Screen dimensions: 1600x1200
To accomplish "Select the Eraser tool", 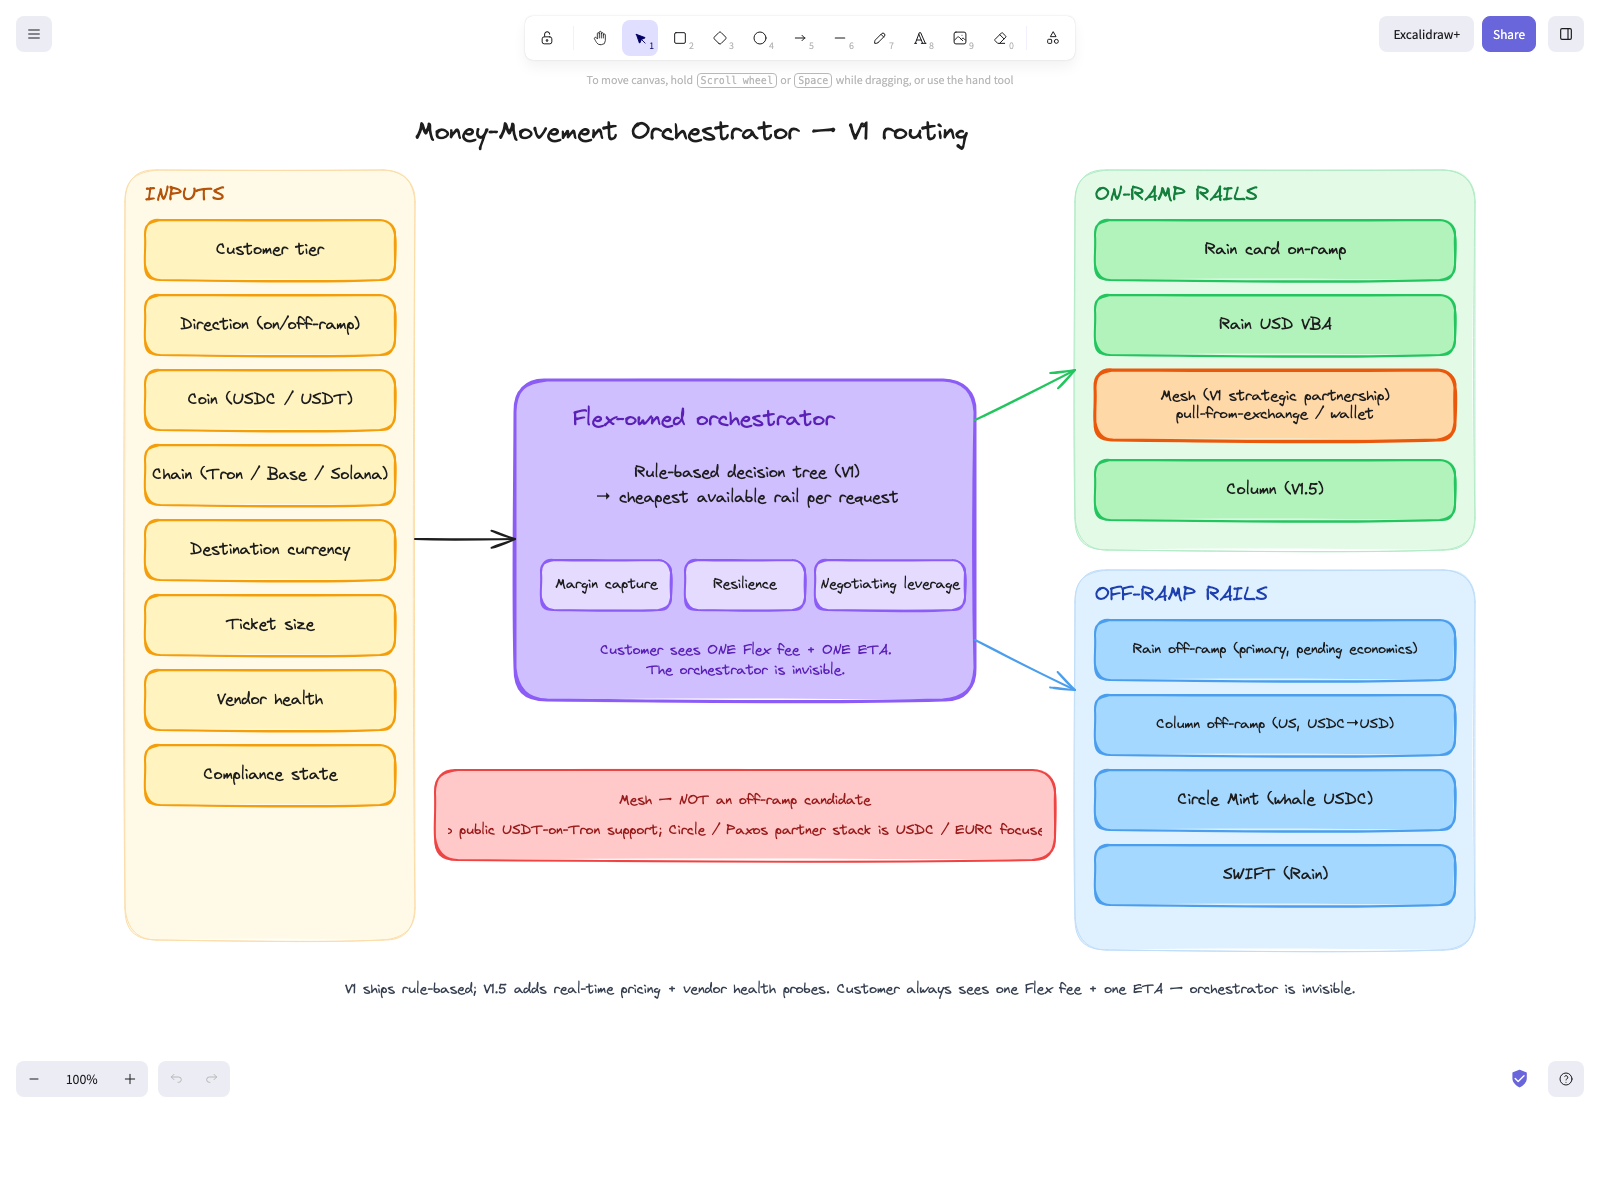I will tap(1000, 38).
